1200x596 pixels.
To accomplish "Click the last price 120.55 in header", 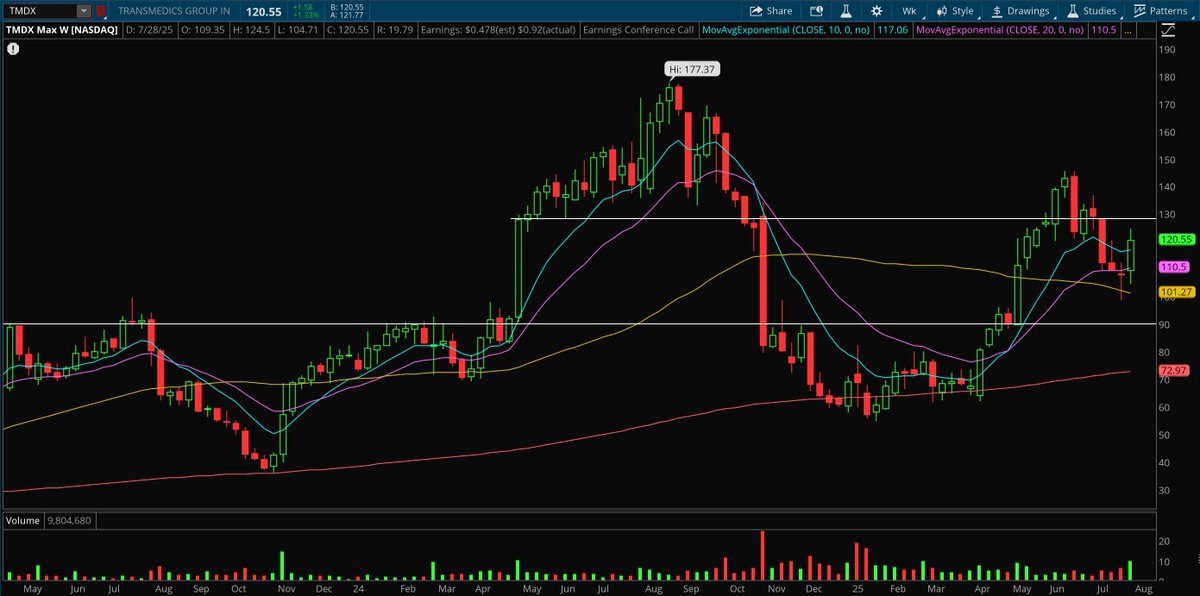I will [264, 11].
